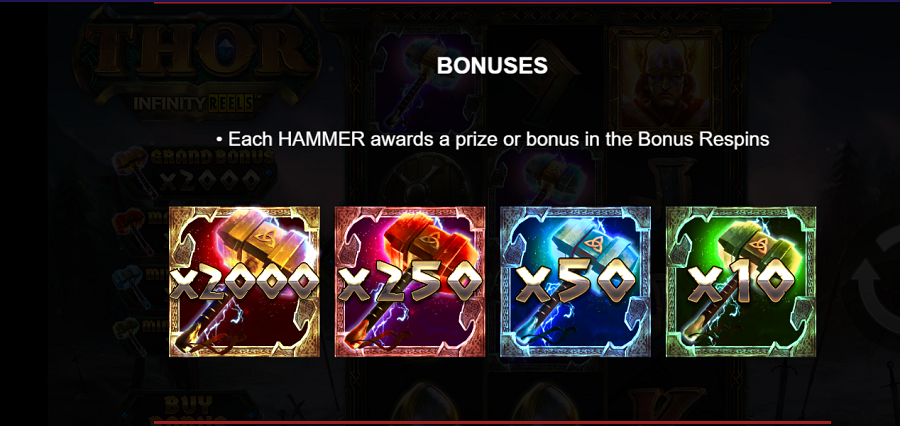The image size is (900, 426).
Task: Click the dimmed blue minor hammer icon
Action: click(131, 284)
